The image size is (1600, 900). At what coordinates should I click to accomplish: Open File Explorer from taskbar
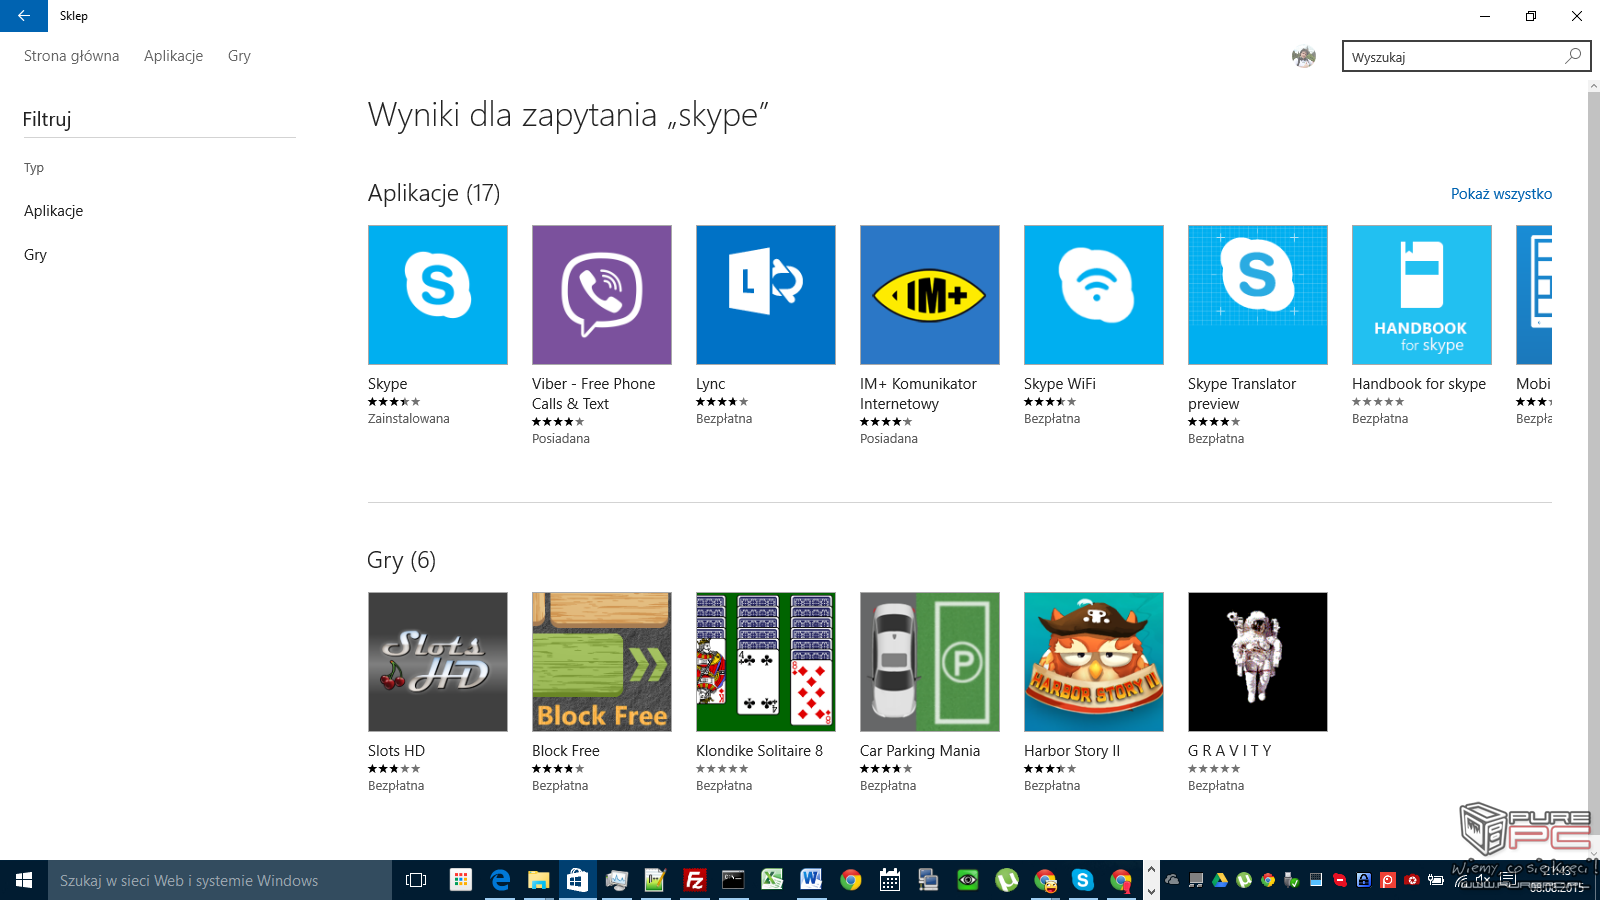539,880
